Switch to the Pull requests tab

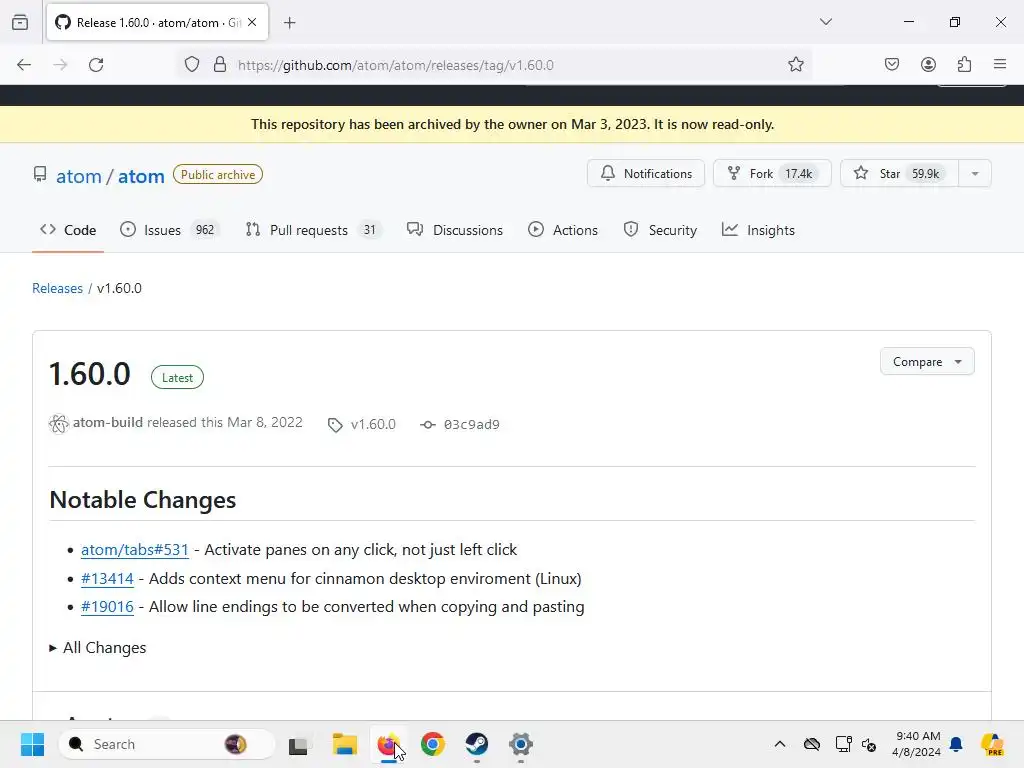(x=313, y=230)
